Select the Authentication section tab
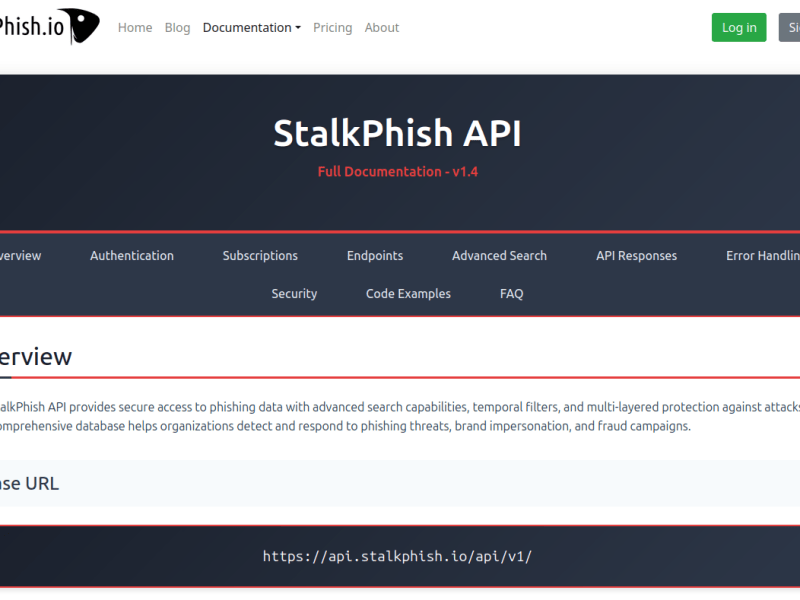 pos(131,255)
